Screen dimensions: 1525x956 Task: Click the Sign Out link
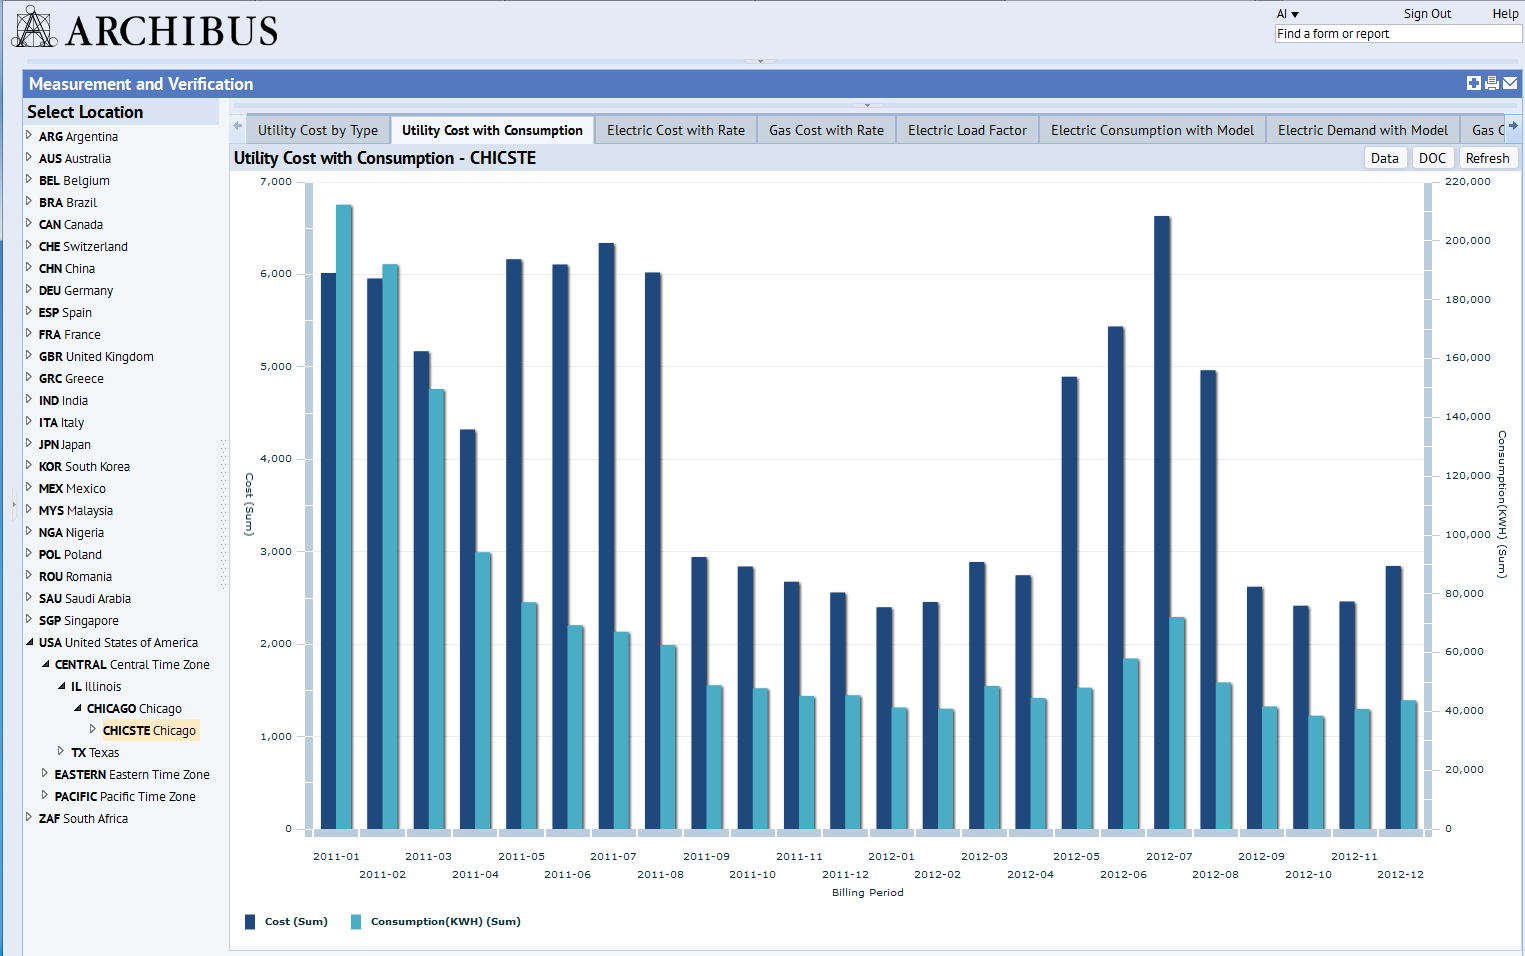[x=1426, y=14]
